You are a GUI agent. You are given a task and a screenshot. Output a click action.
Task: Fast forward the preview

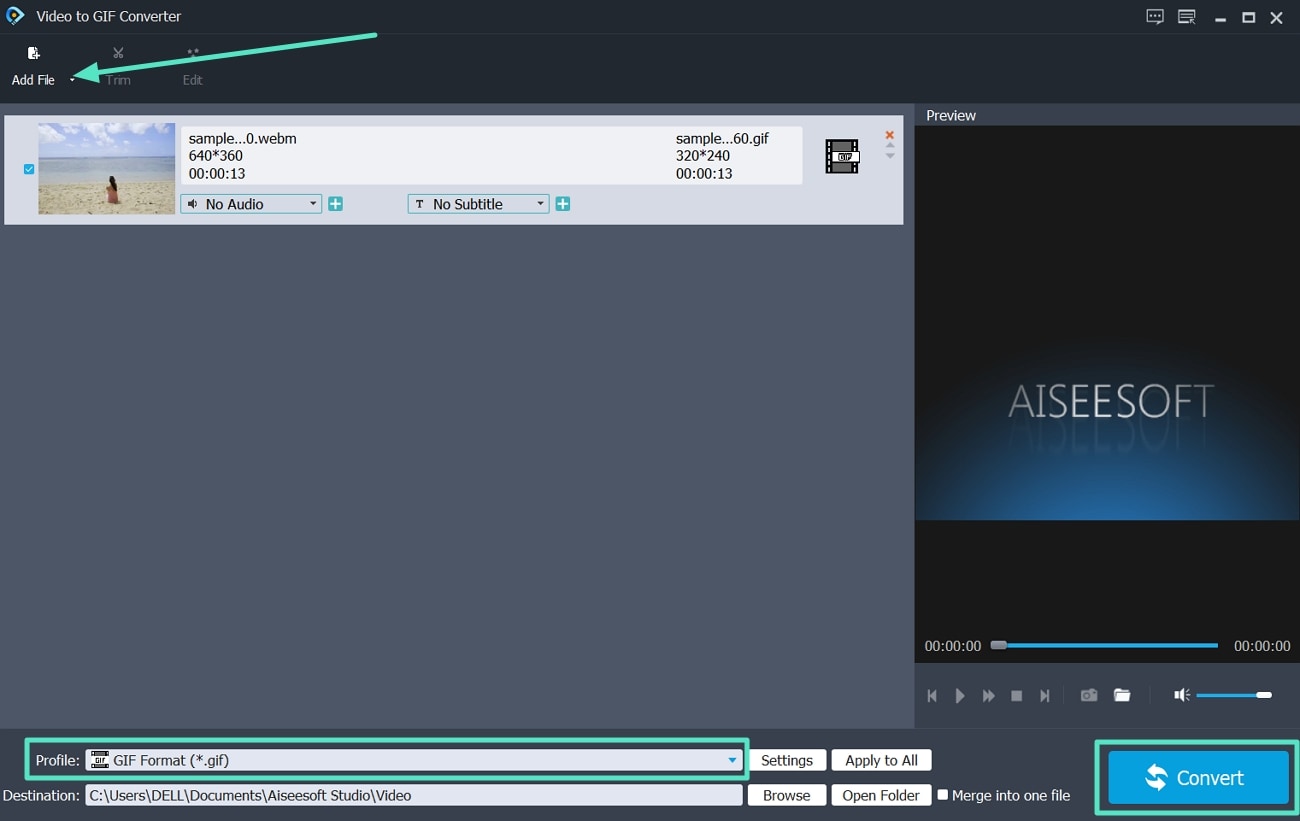[989, 695]
